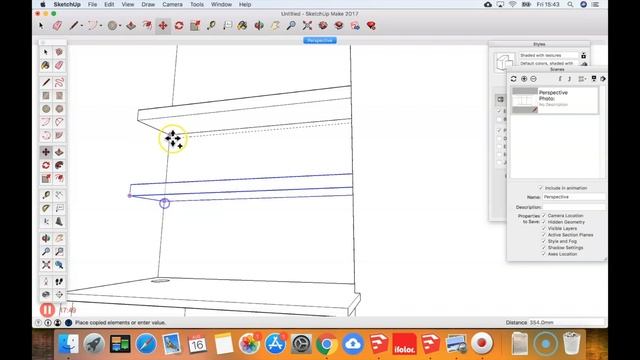Click Zoom Extents in top toolbar
Viewport: 640px width, 360px height.
point(307,26)
